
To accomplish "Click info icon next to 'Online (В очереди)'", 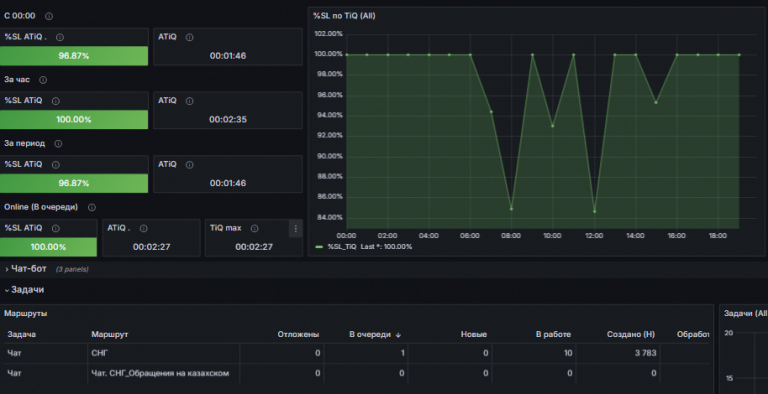I will (x=92, y=207).
